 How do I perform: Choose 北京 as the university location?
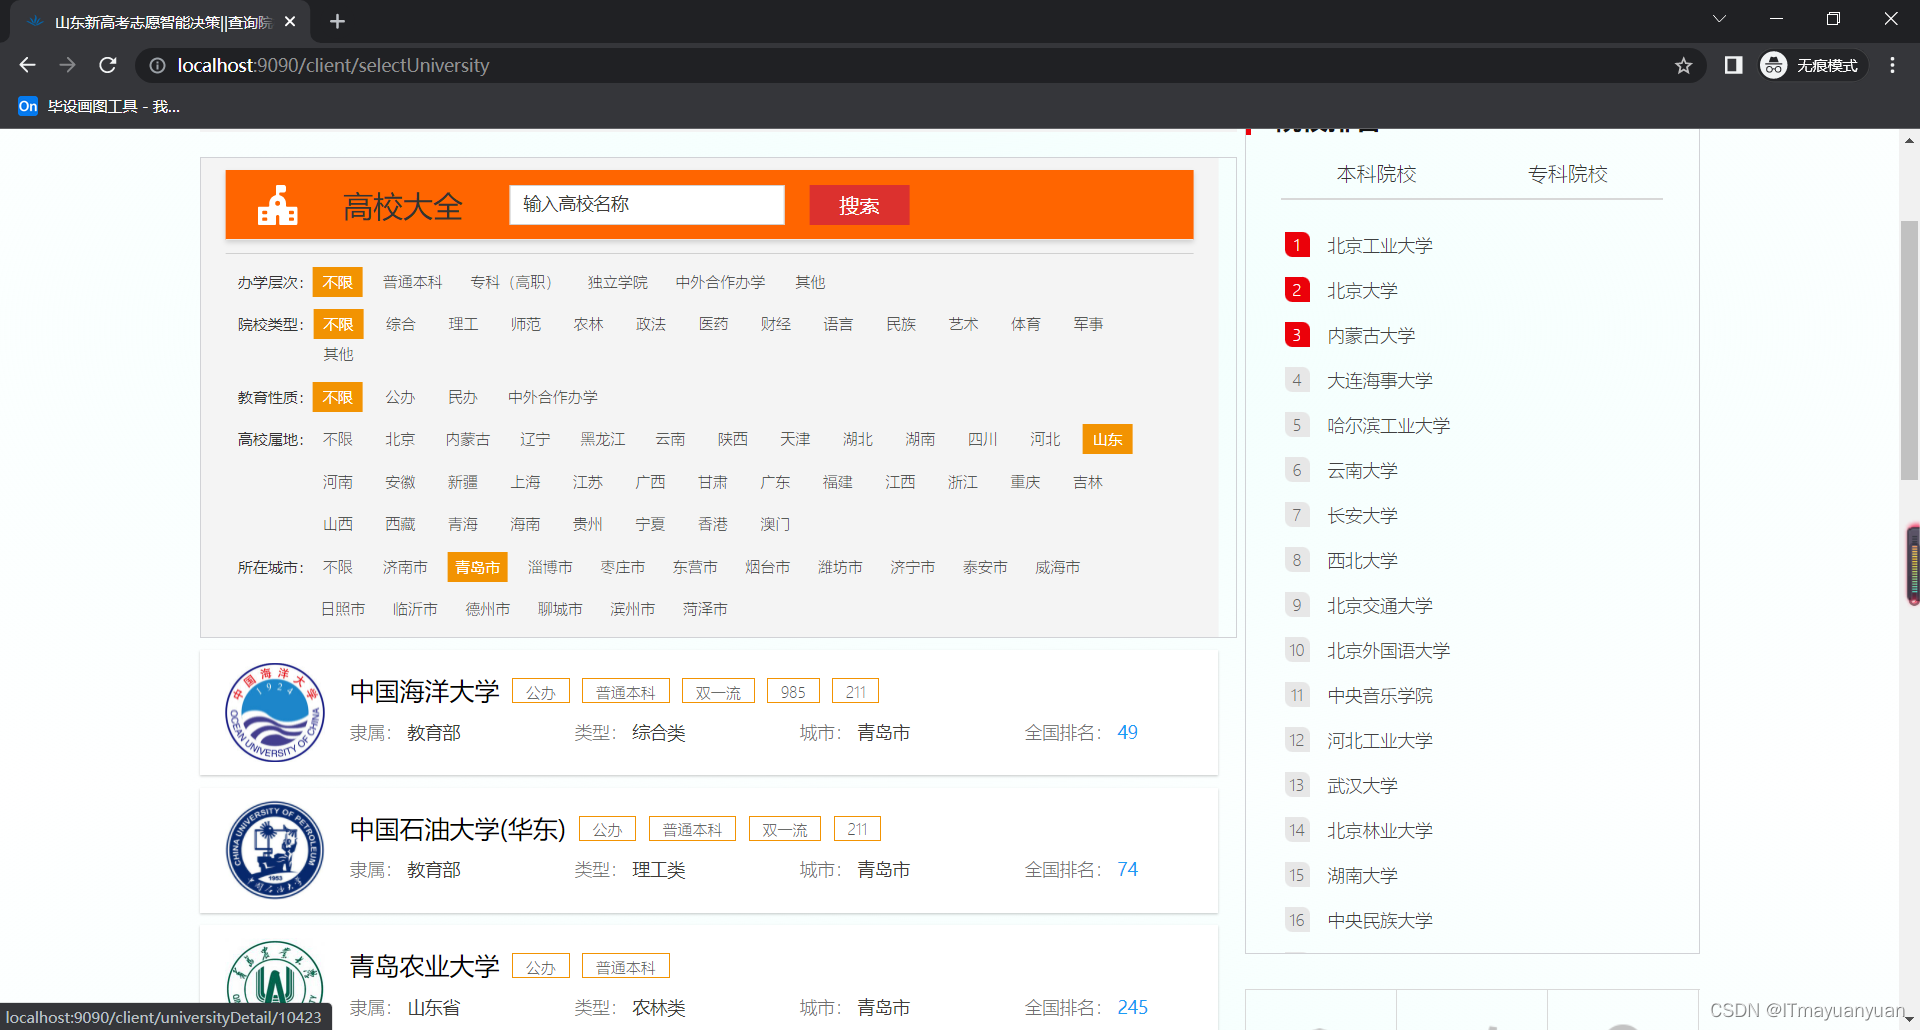click(400, 439)
